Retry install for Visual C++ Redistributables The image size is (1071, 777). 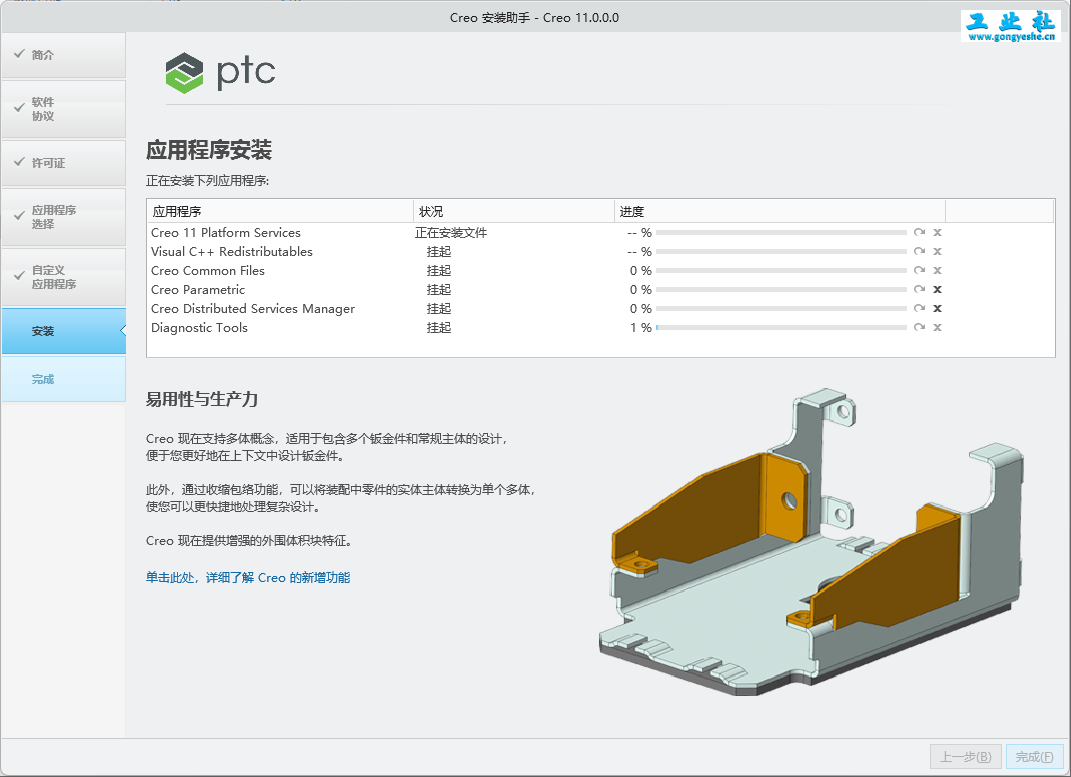point(919,251)
